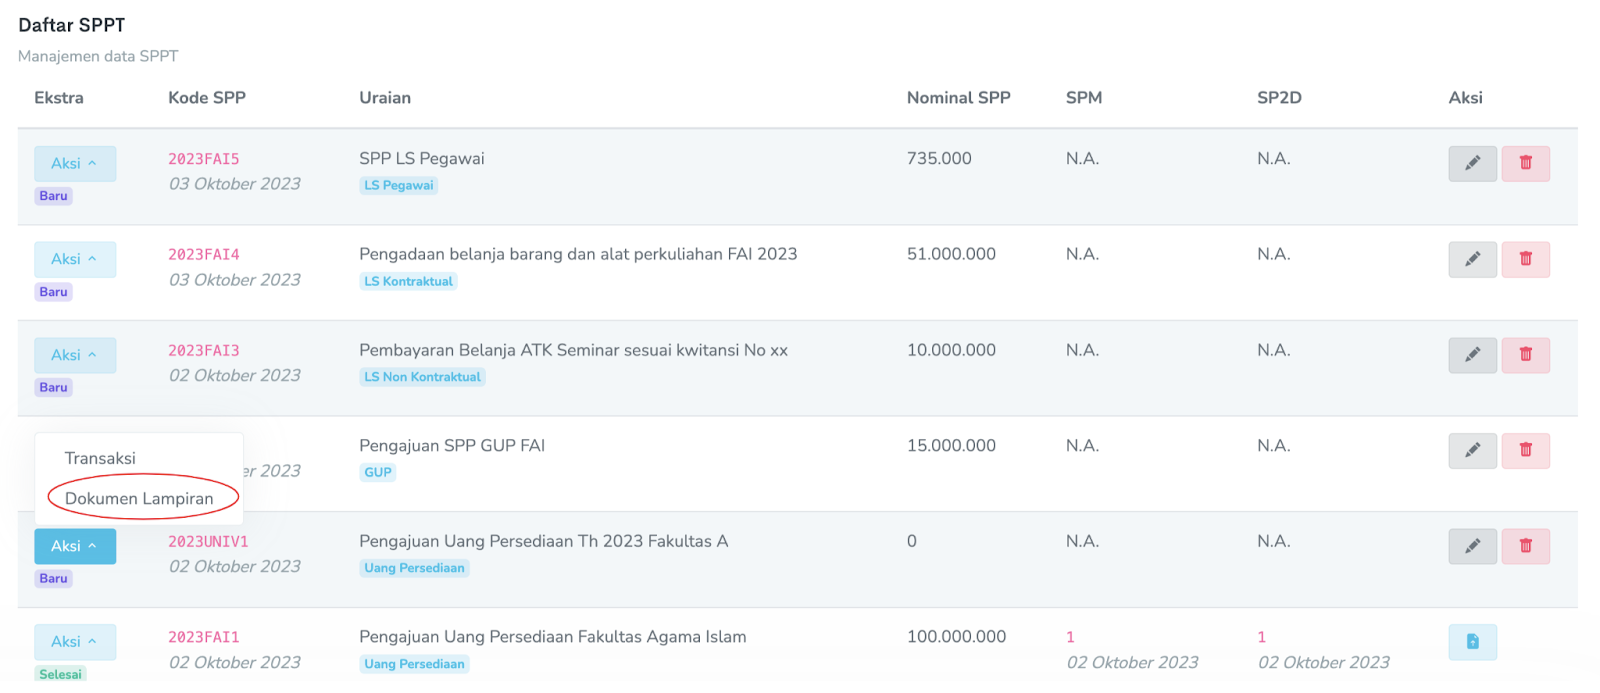This screenshot has width=1600, height=693.
Task: Edit the Pengajuan SPP GUP FAI row
Action: point(1472,451)
